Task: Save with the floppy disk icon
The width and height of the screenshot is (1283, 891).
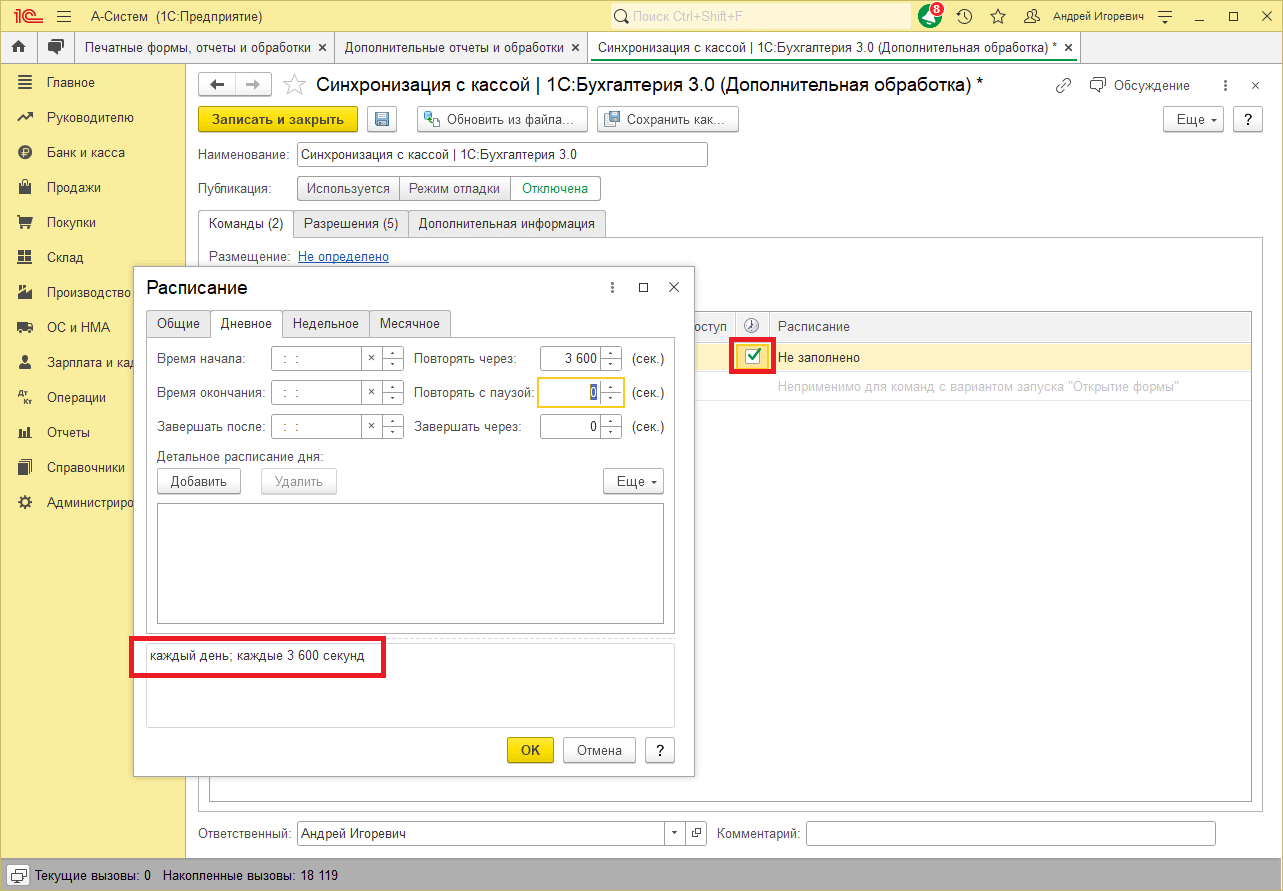Action: (x=382, y=119)
